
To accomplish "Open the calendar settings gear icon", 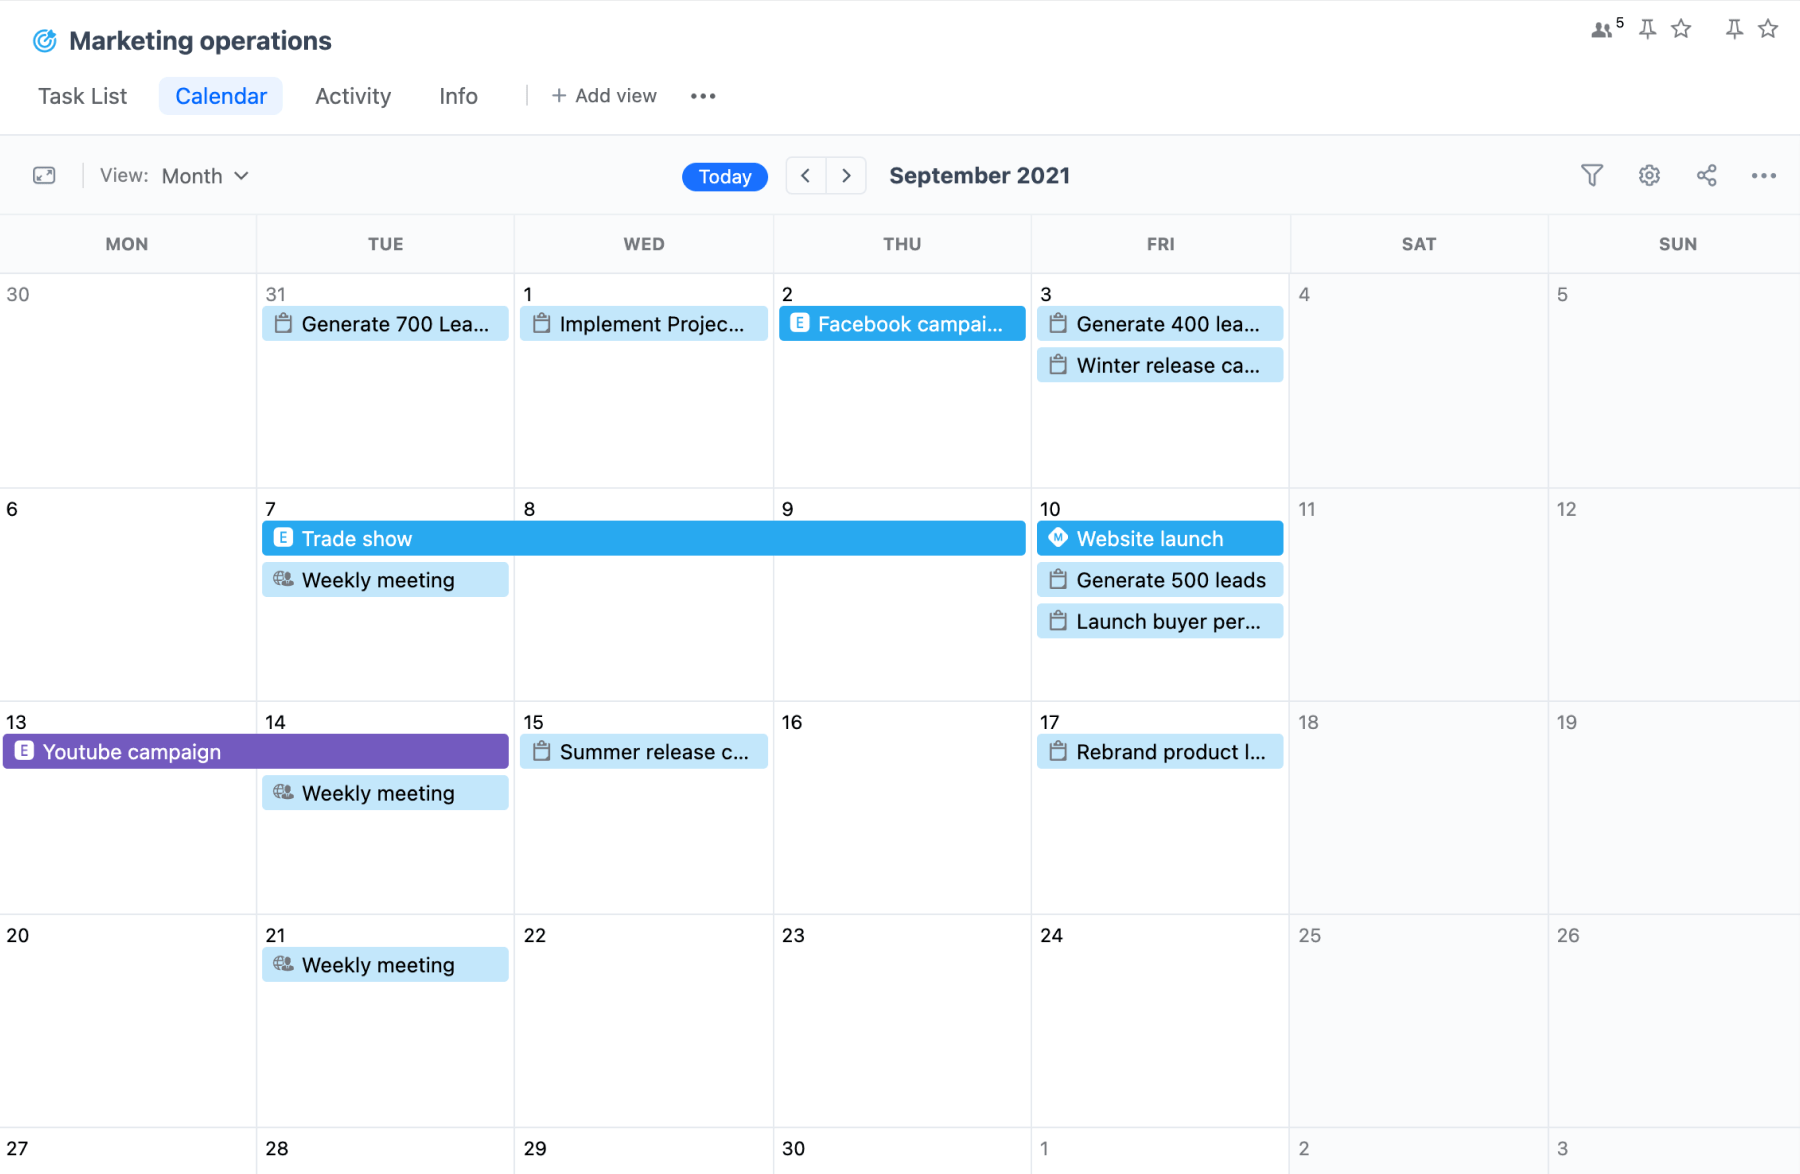I will point(1649,175).
